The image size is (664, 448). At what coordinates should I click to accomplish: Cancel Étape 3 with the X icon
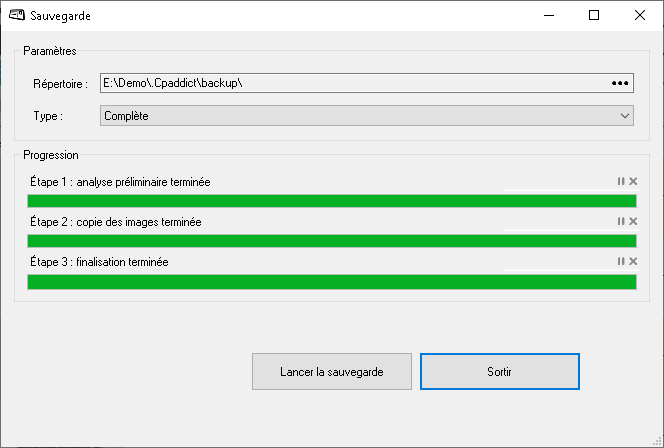pos(632,261)
